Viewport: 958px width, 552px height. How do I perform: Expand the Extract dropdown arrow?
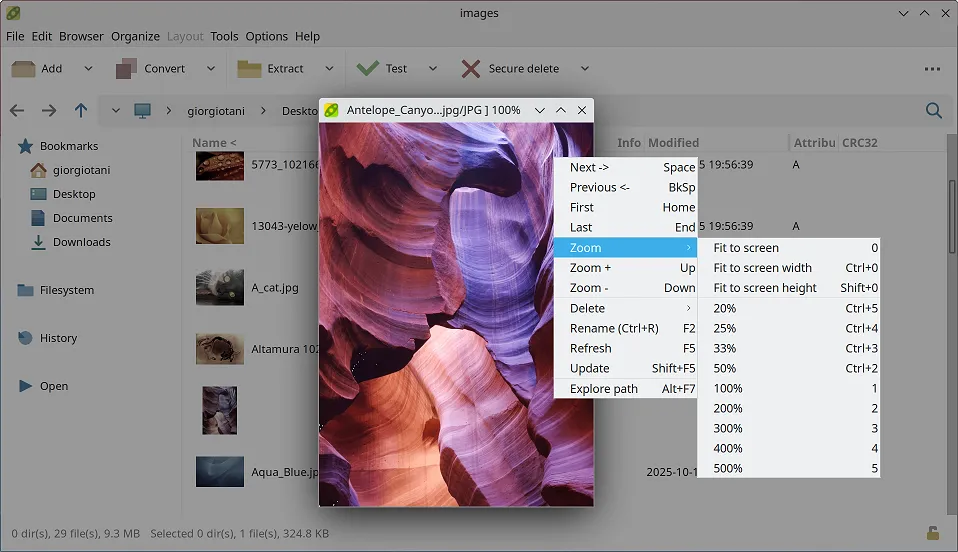[x=329, y=69]
